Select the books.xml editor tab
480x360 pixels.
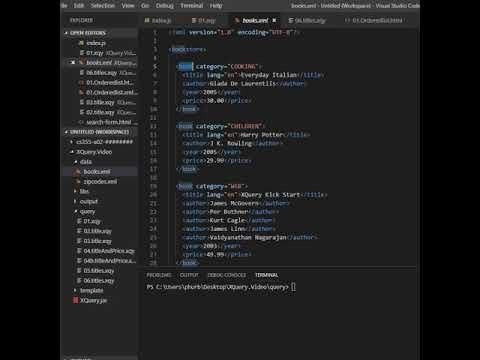(255, 20)
